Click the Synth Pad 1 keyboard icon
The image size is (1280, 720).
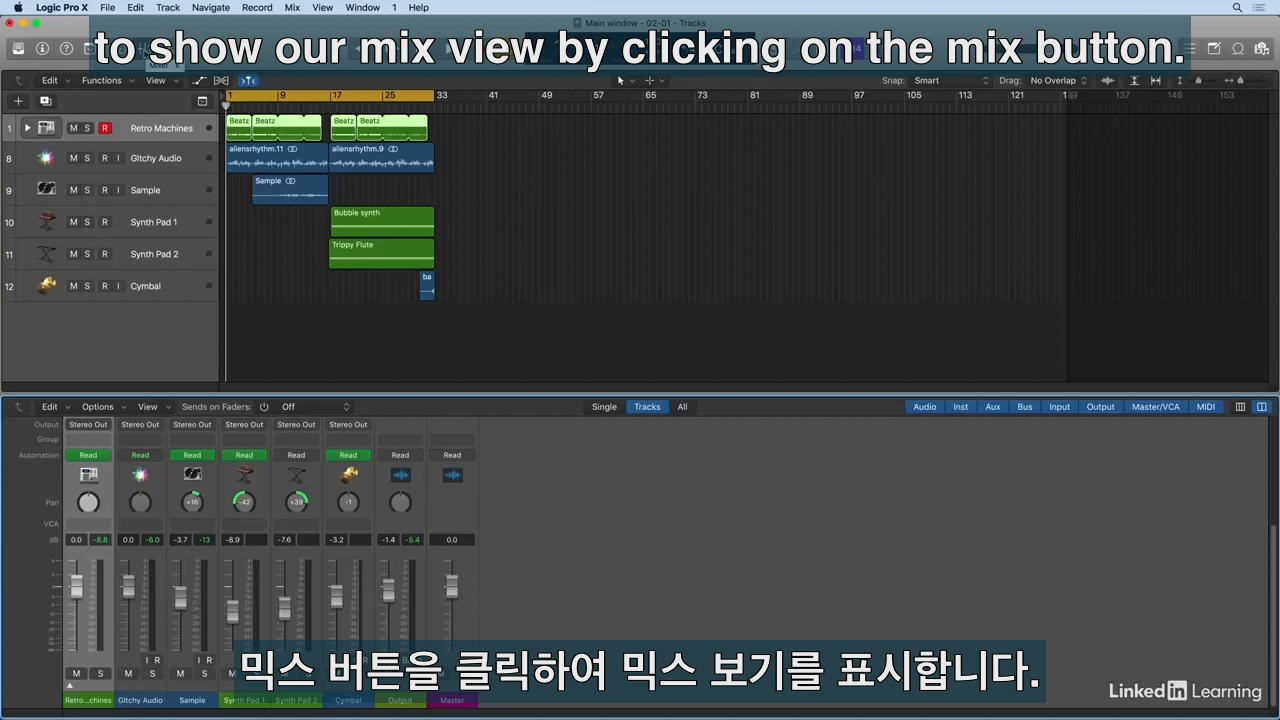[46, 222]
